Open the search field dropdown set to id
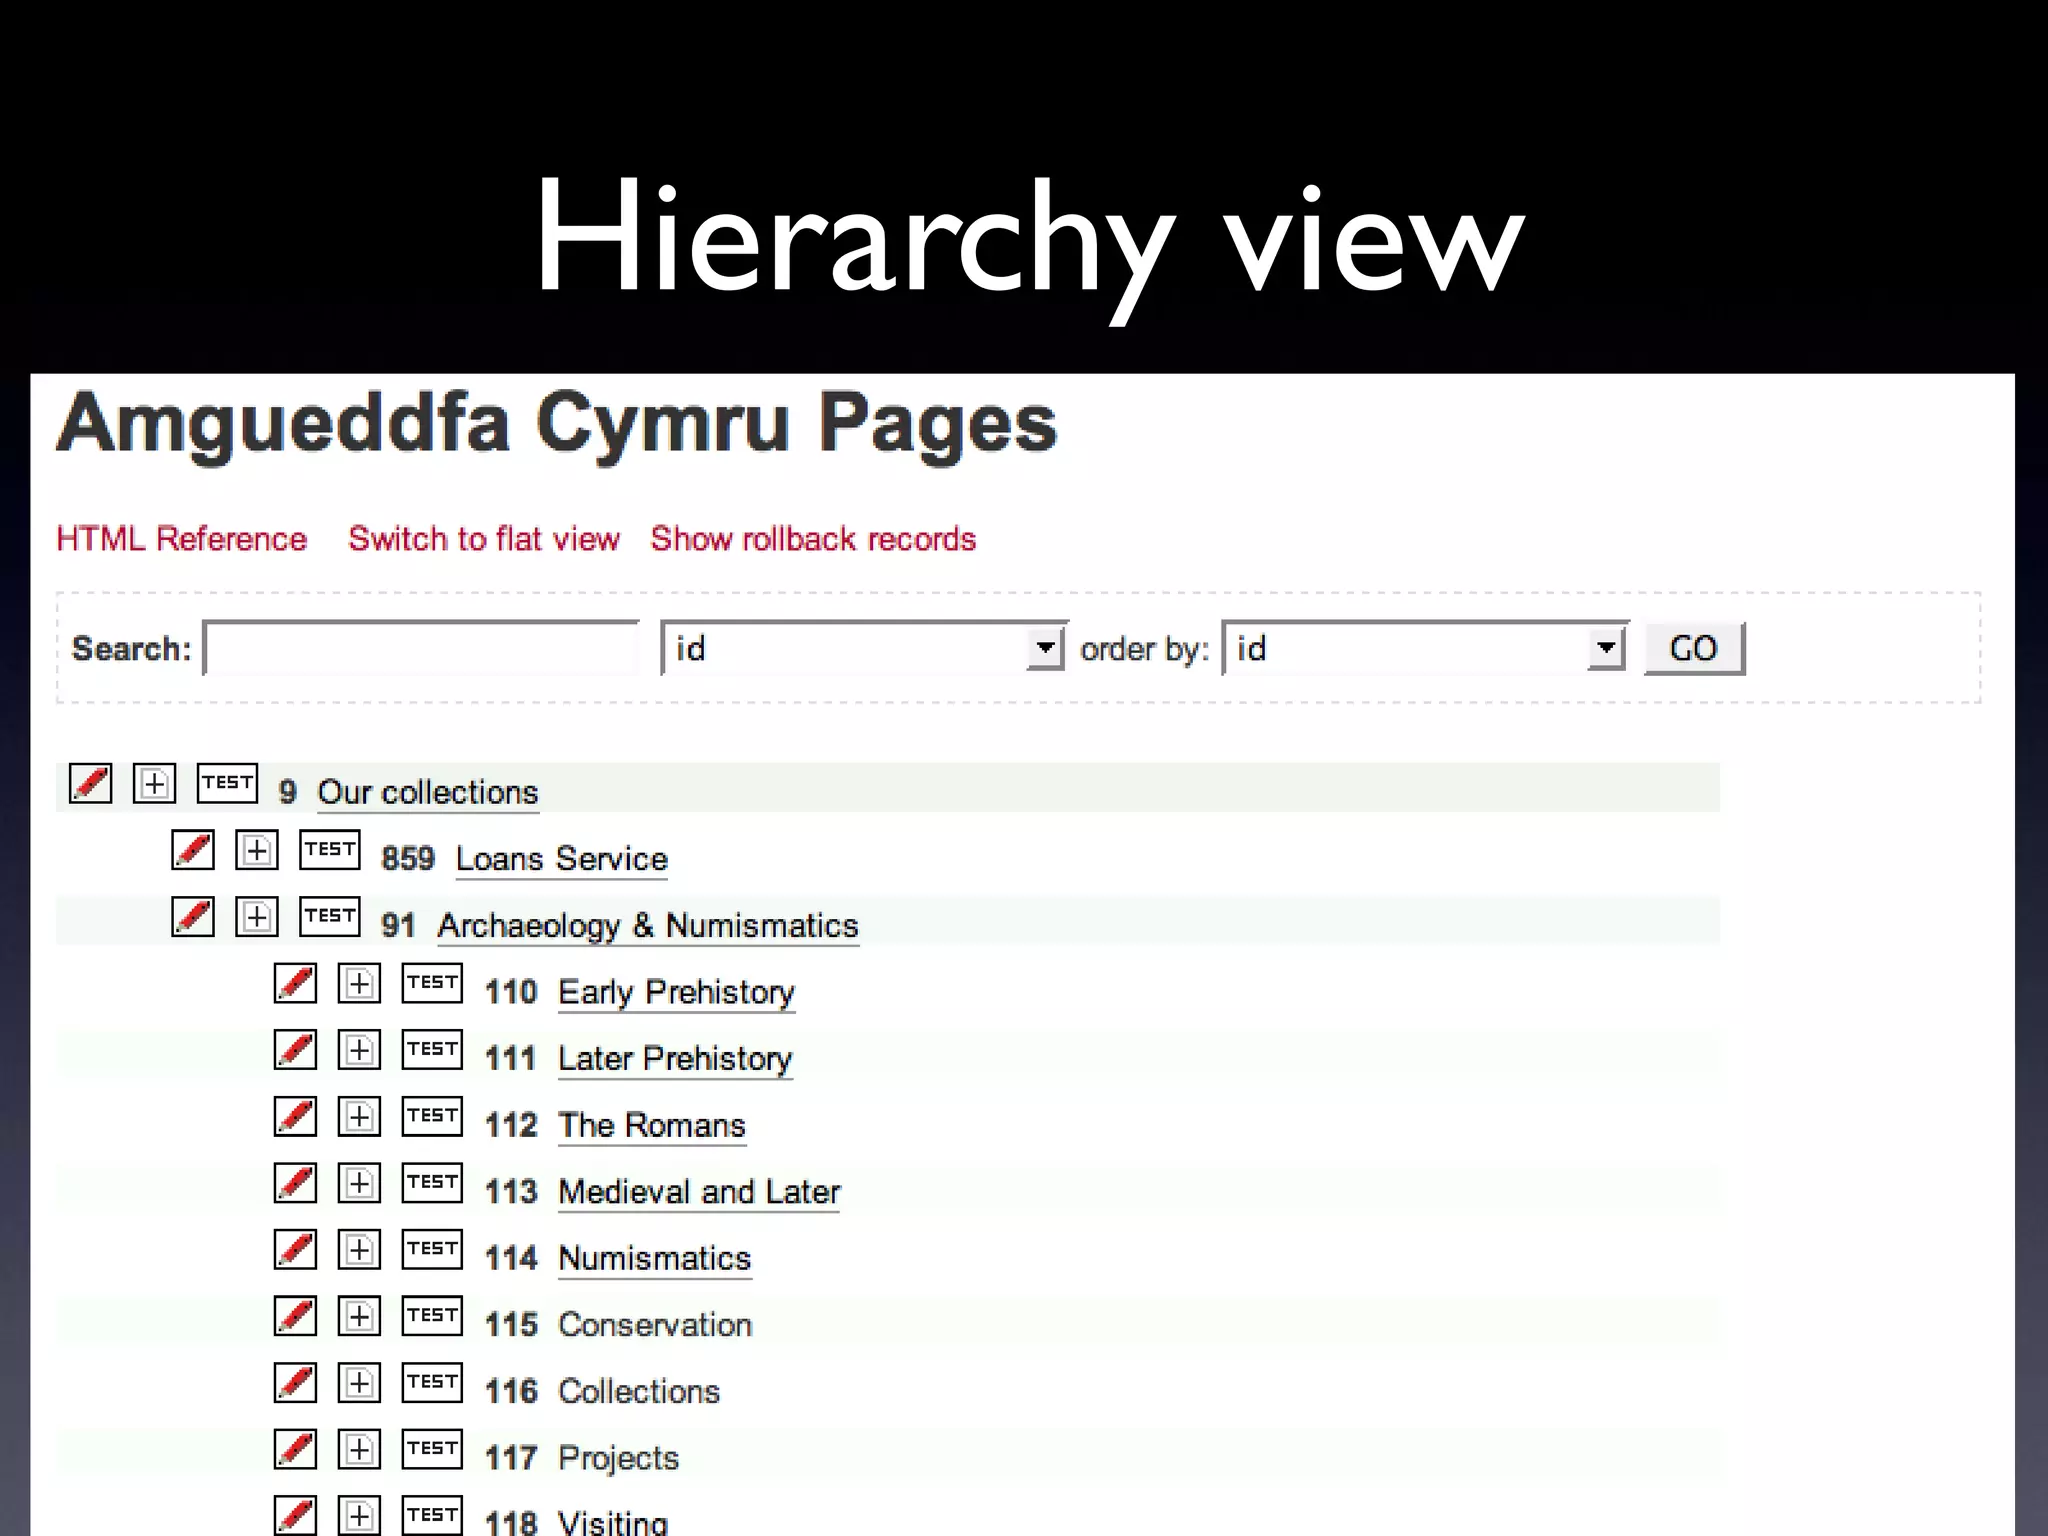2048x1536 pixels. 864,648
